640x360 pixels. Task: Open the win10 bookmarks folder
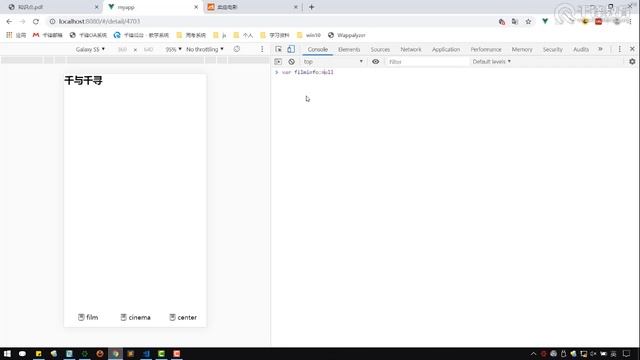pyautogui.click(x=309, y=35)
